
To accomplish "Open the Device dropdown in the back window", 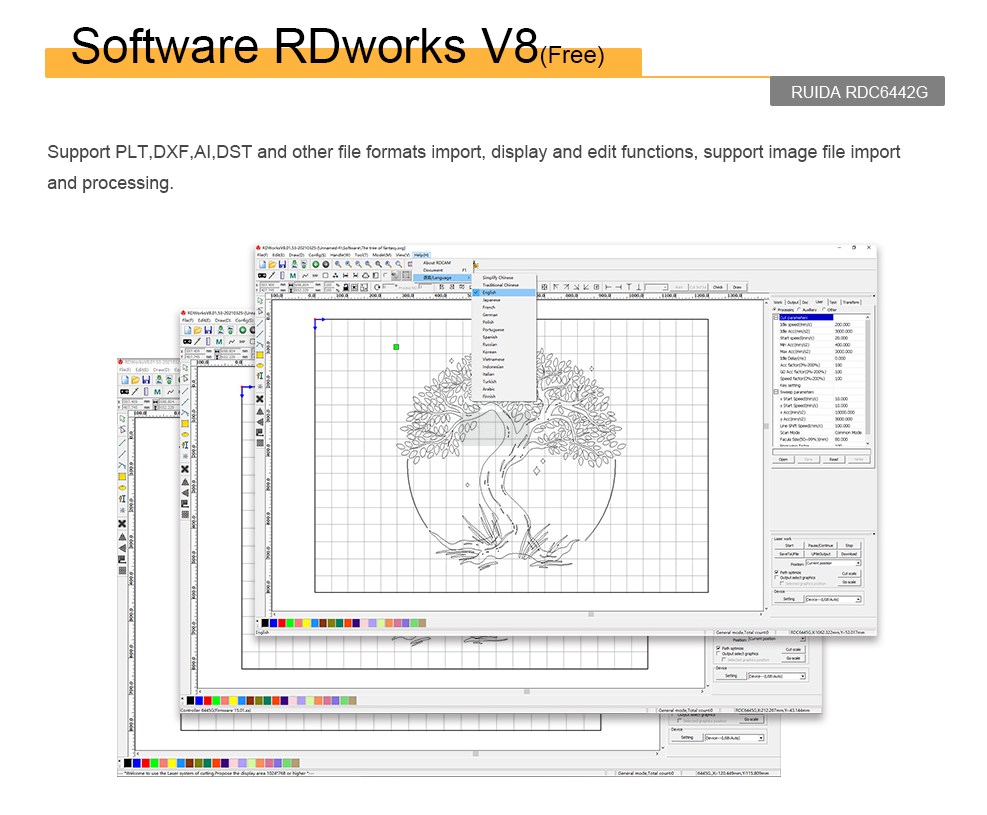I will point(734,738).
